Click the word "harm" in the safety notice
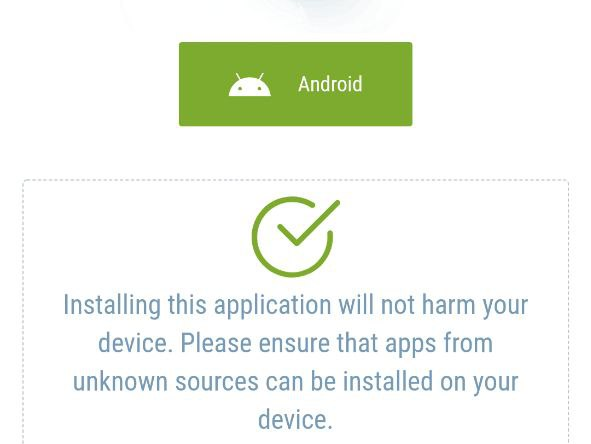Image resolution: width=591 pixels, height=444 pixels. point(448,305)
